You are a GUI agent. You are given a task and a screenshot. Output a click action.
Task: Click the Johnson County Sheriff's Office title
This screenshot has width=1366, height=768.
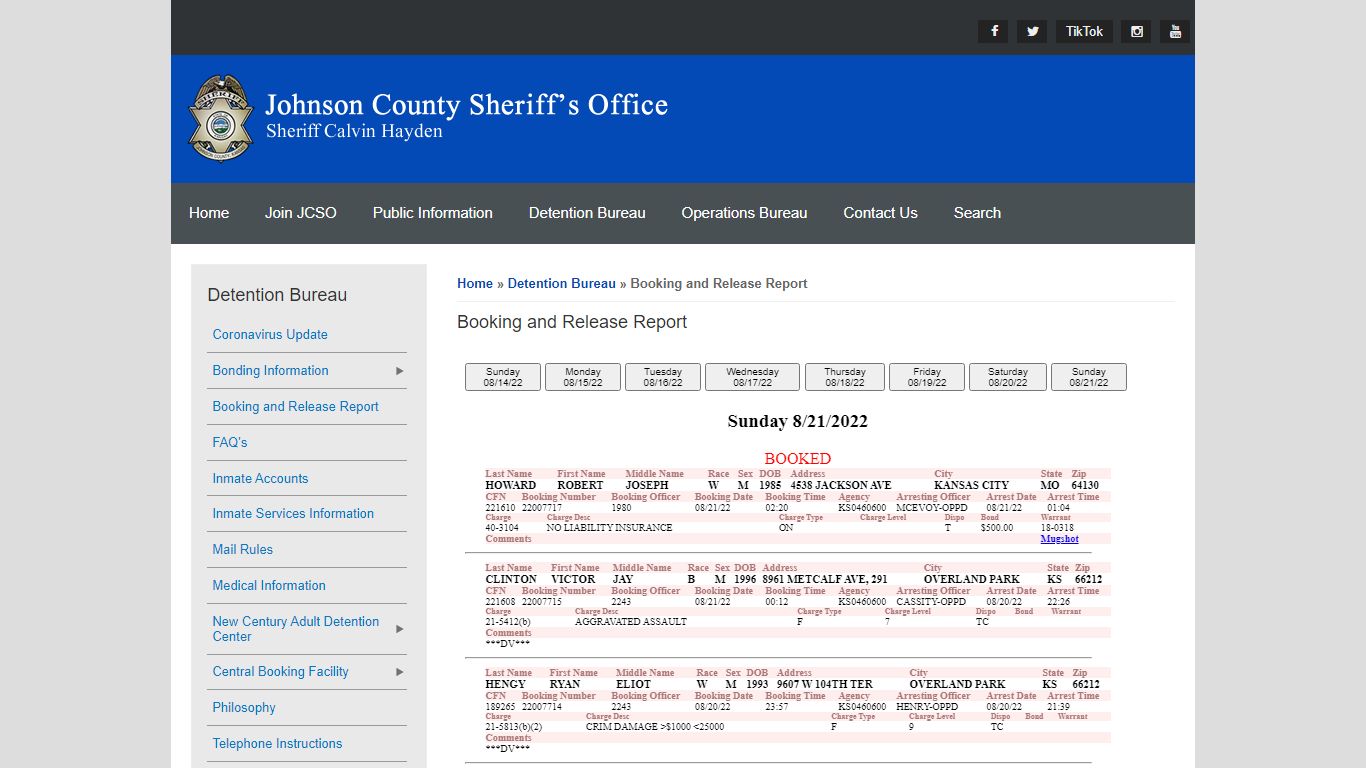click(x=466, y=105)
